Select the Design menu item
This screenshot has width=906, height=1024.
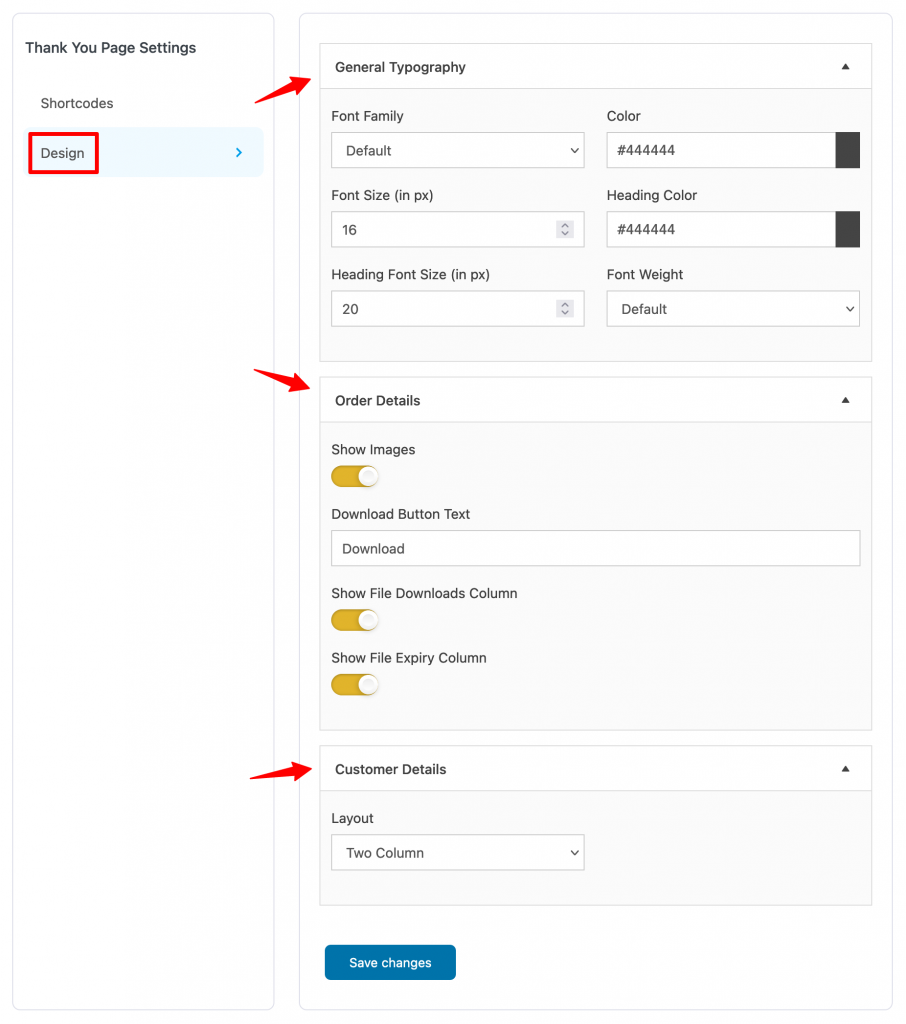[x=62, y=152]
